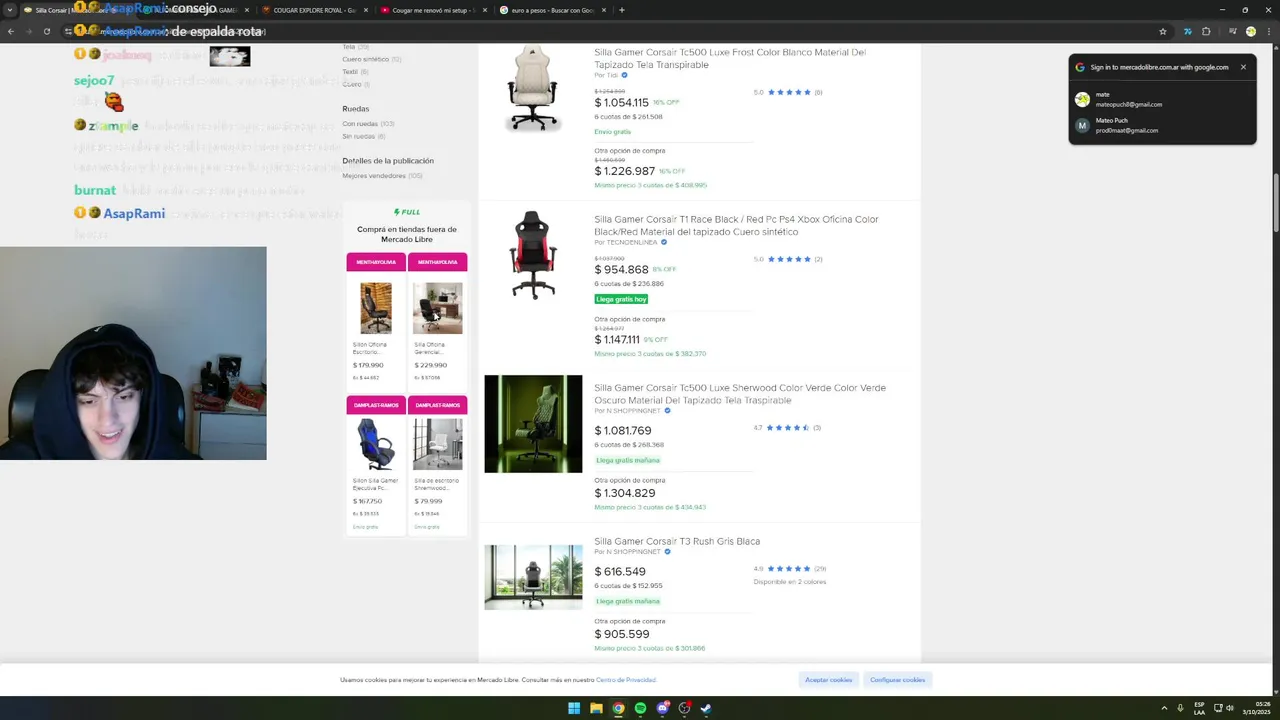This screenshot has width=1280, height=720.
Task: Click the DAMPLAST-RAMOS banner above Gamer Ejecutiva ad
Action: (376, 405)
